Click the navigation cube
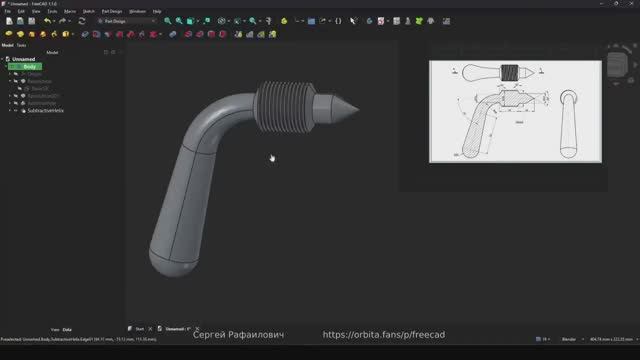The width and height of the screenshot is (640, 360). (617, 64)
